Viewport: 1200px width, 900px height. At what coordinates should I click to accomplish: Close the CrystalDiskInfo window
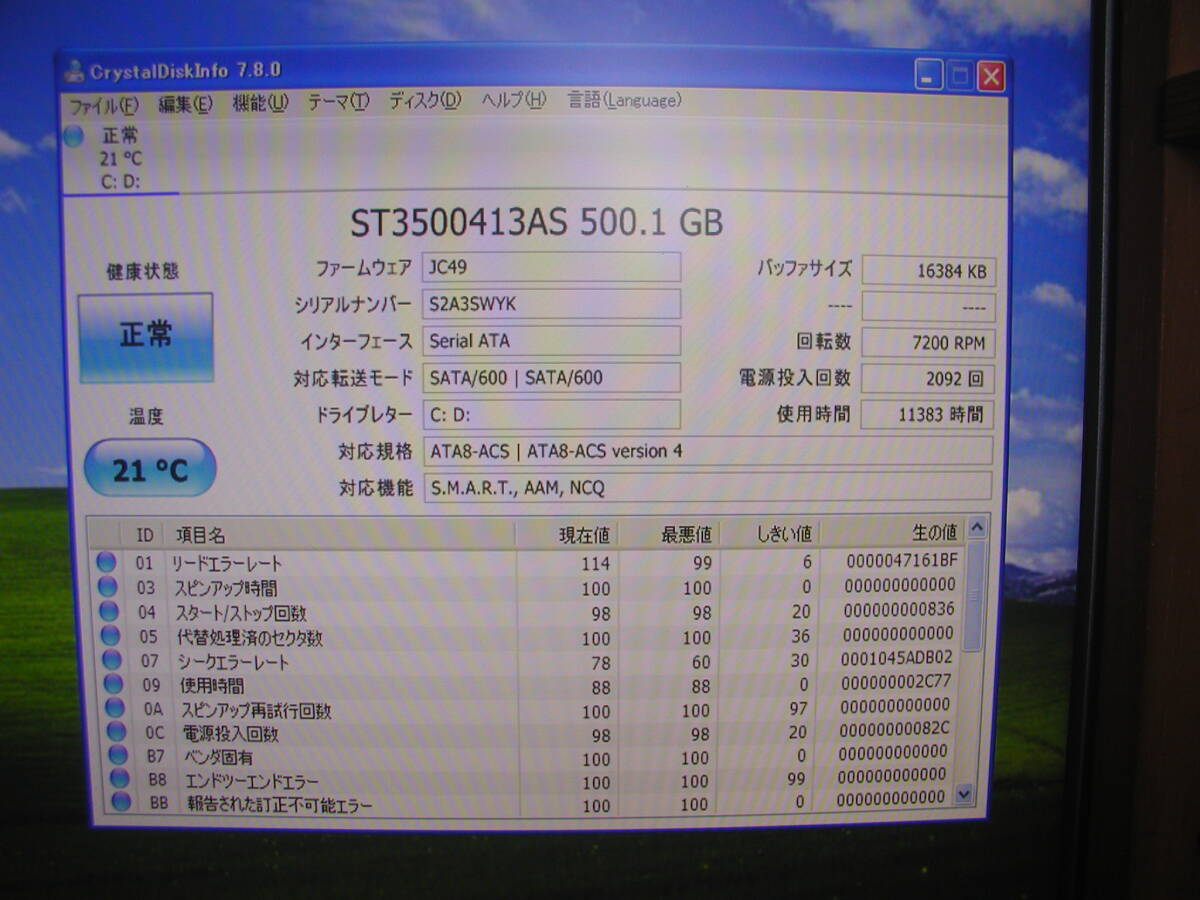coord(990,76)
